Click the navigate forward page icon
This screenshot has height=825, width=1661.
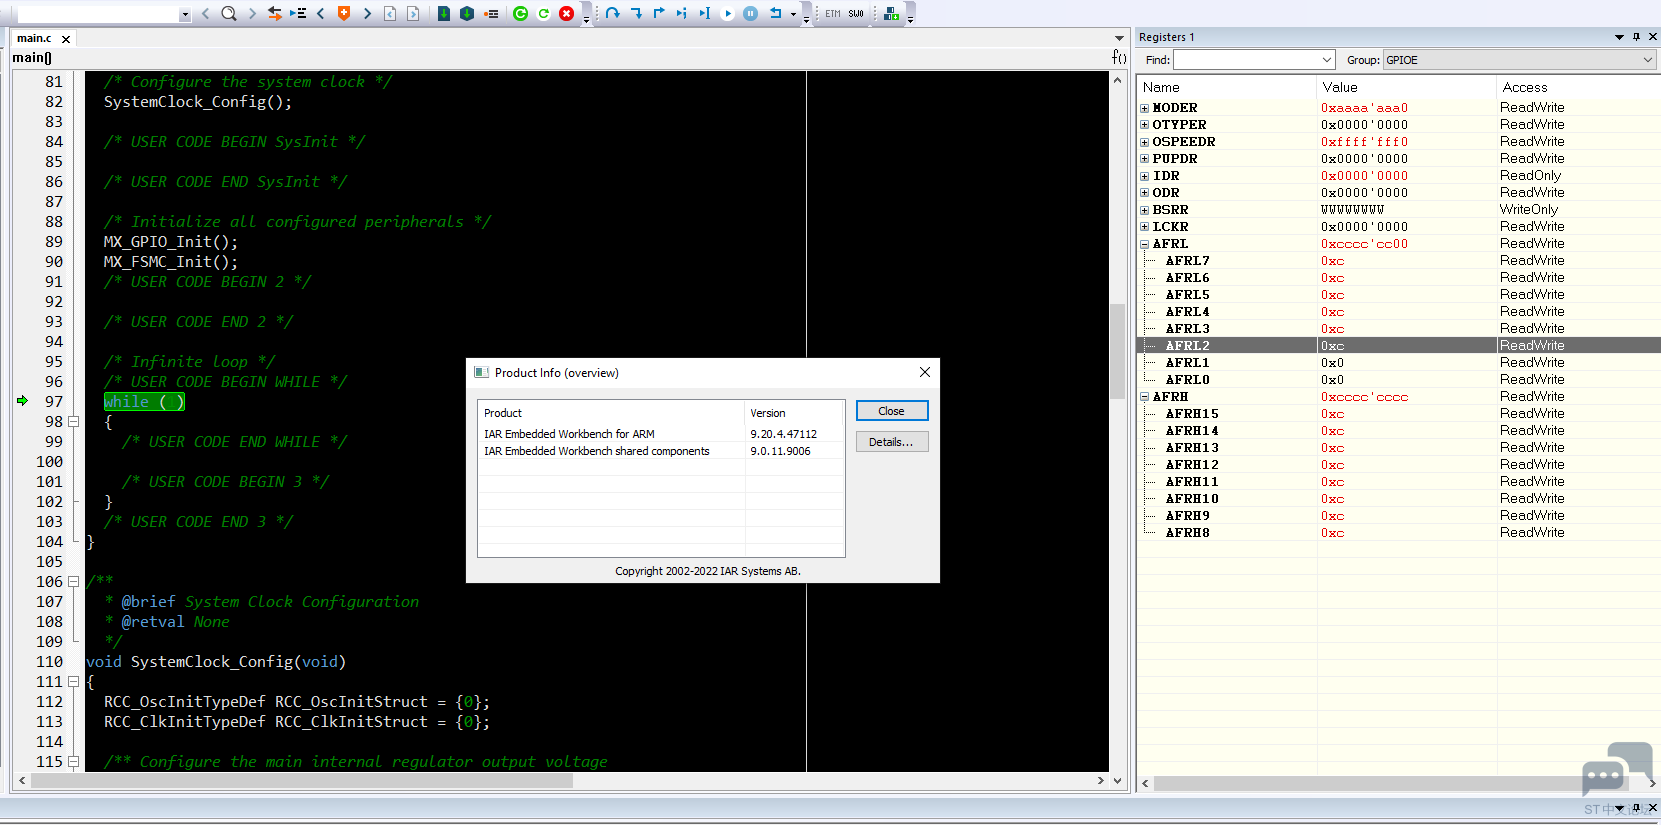point(413,14)
